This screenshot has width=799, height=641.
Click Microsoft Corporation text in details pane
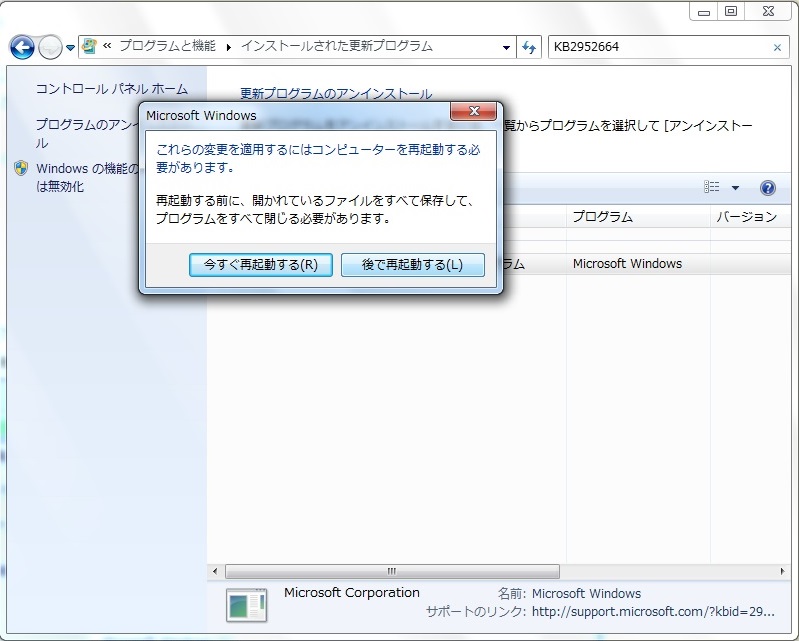352,593
